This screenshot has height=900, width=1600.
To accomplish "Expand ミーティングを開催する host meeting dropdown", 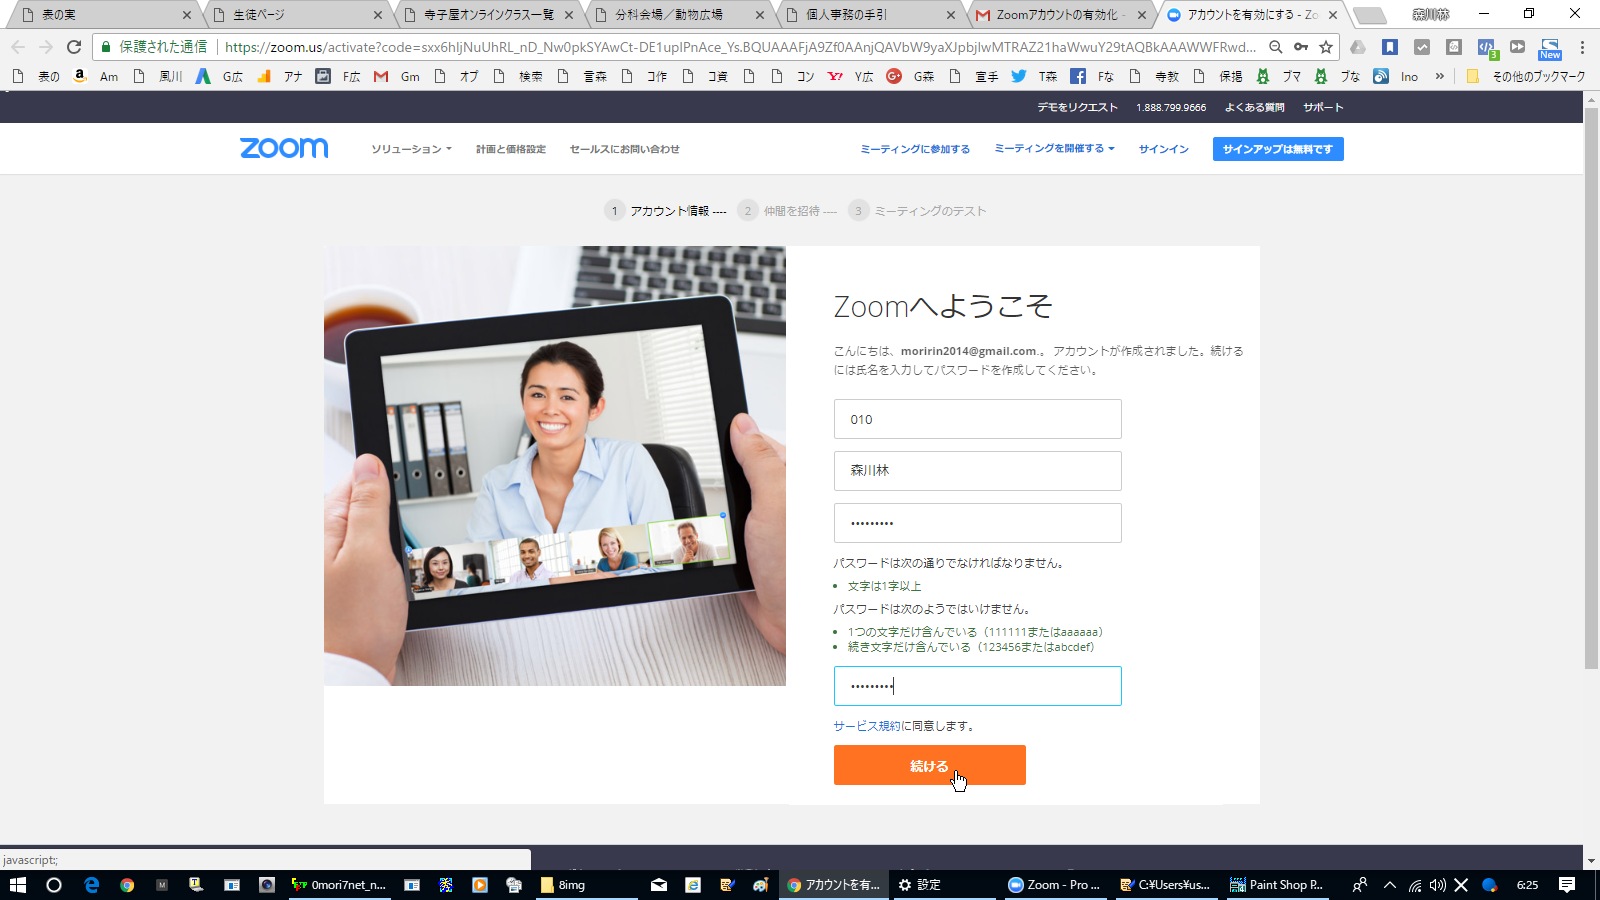I will point(1054,149).
